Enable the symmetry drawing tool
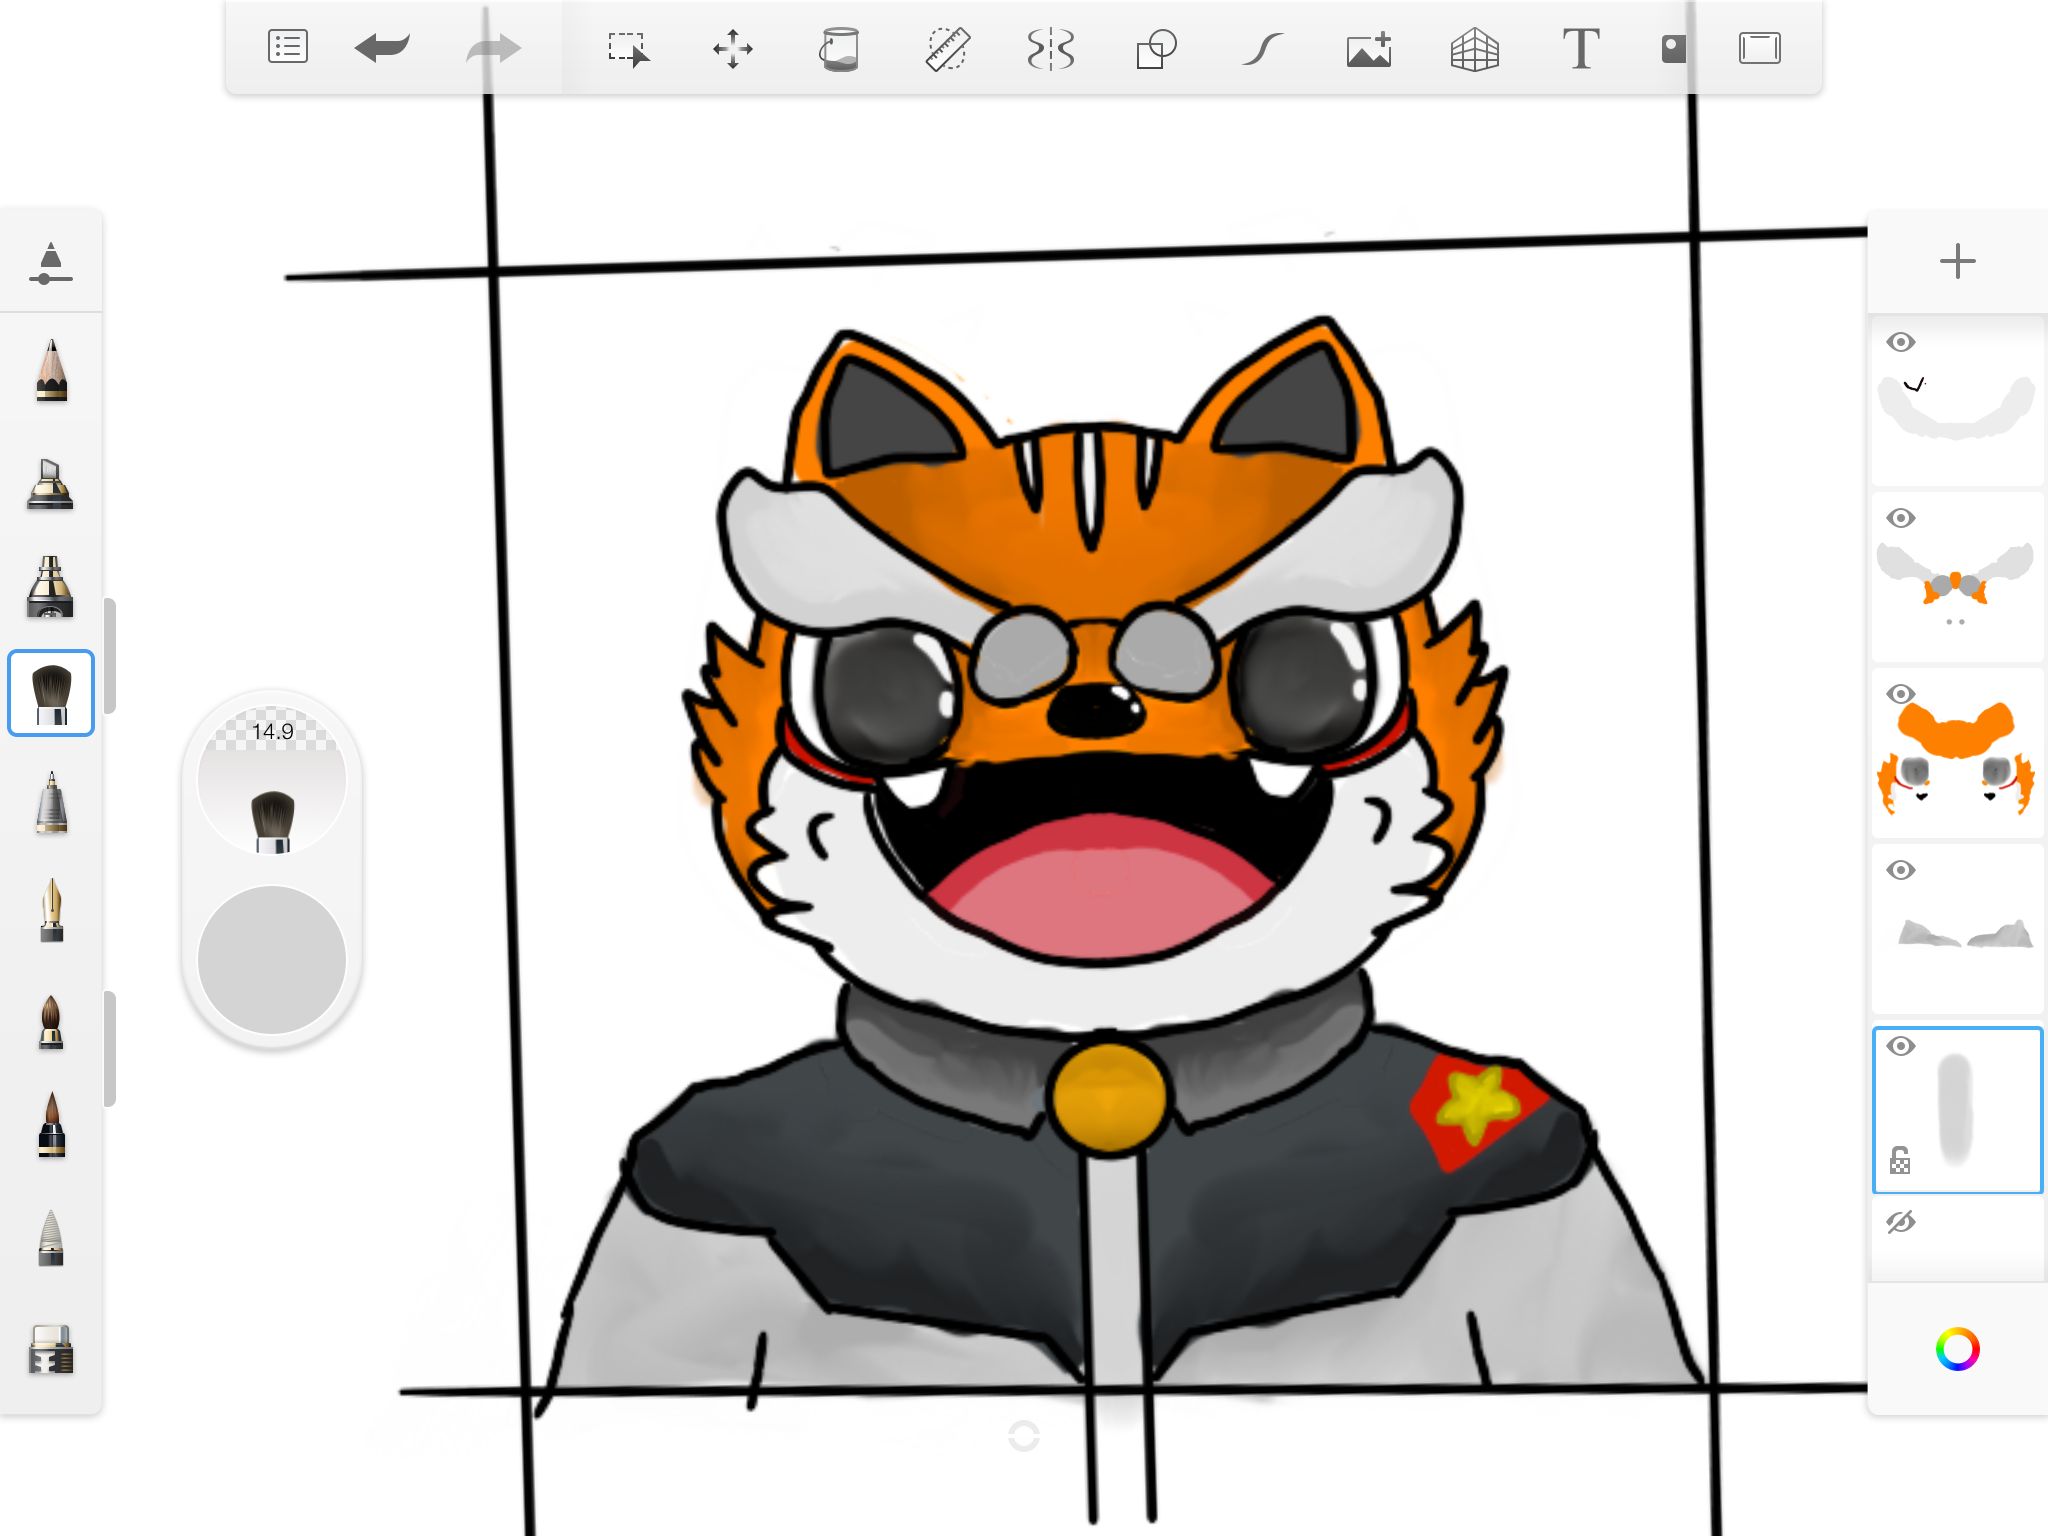 click(x=1051, y=48)
